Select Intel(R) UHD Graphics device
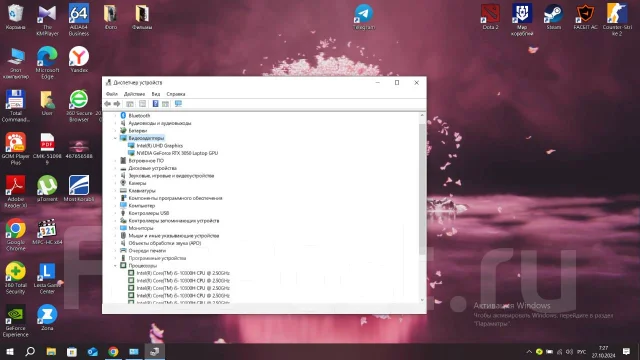The image size is (640, 360). pos(160,146)
